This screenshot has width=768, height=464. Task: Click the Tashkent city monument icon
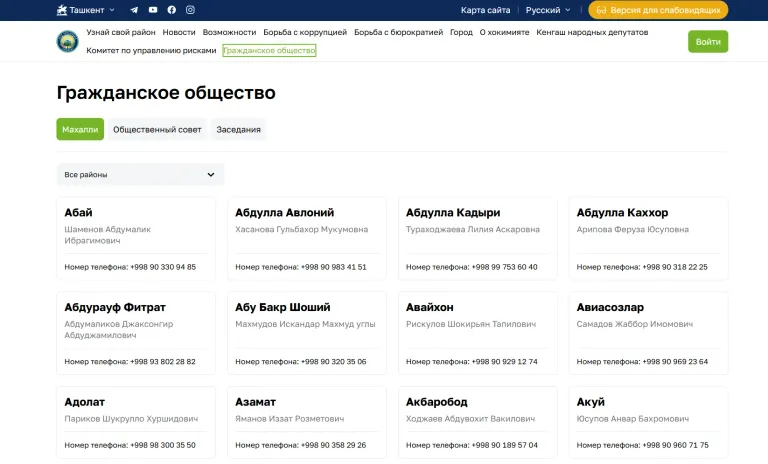pyautogui.click(x=62, y=10)
